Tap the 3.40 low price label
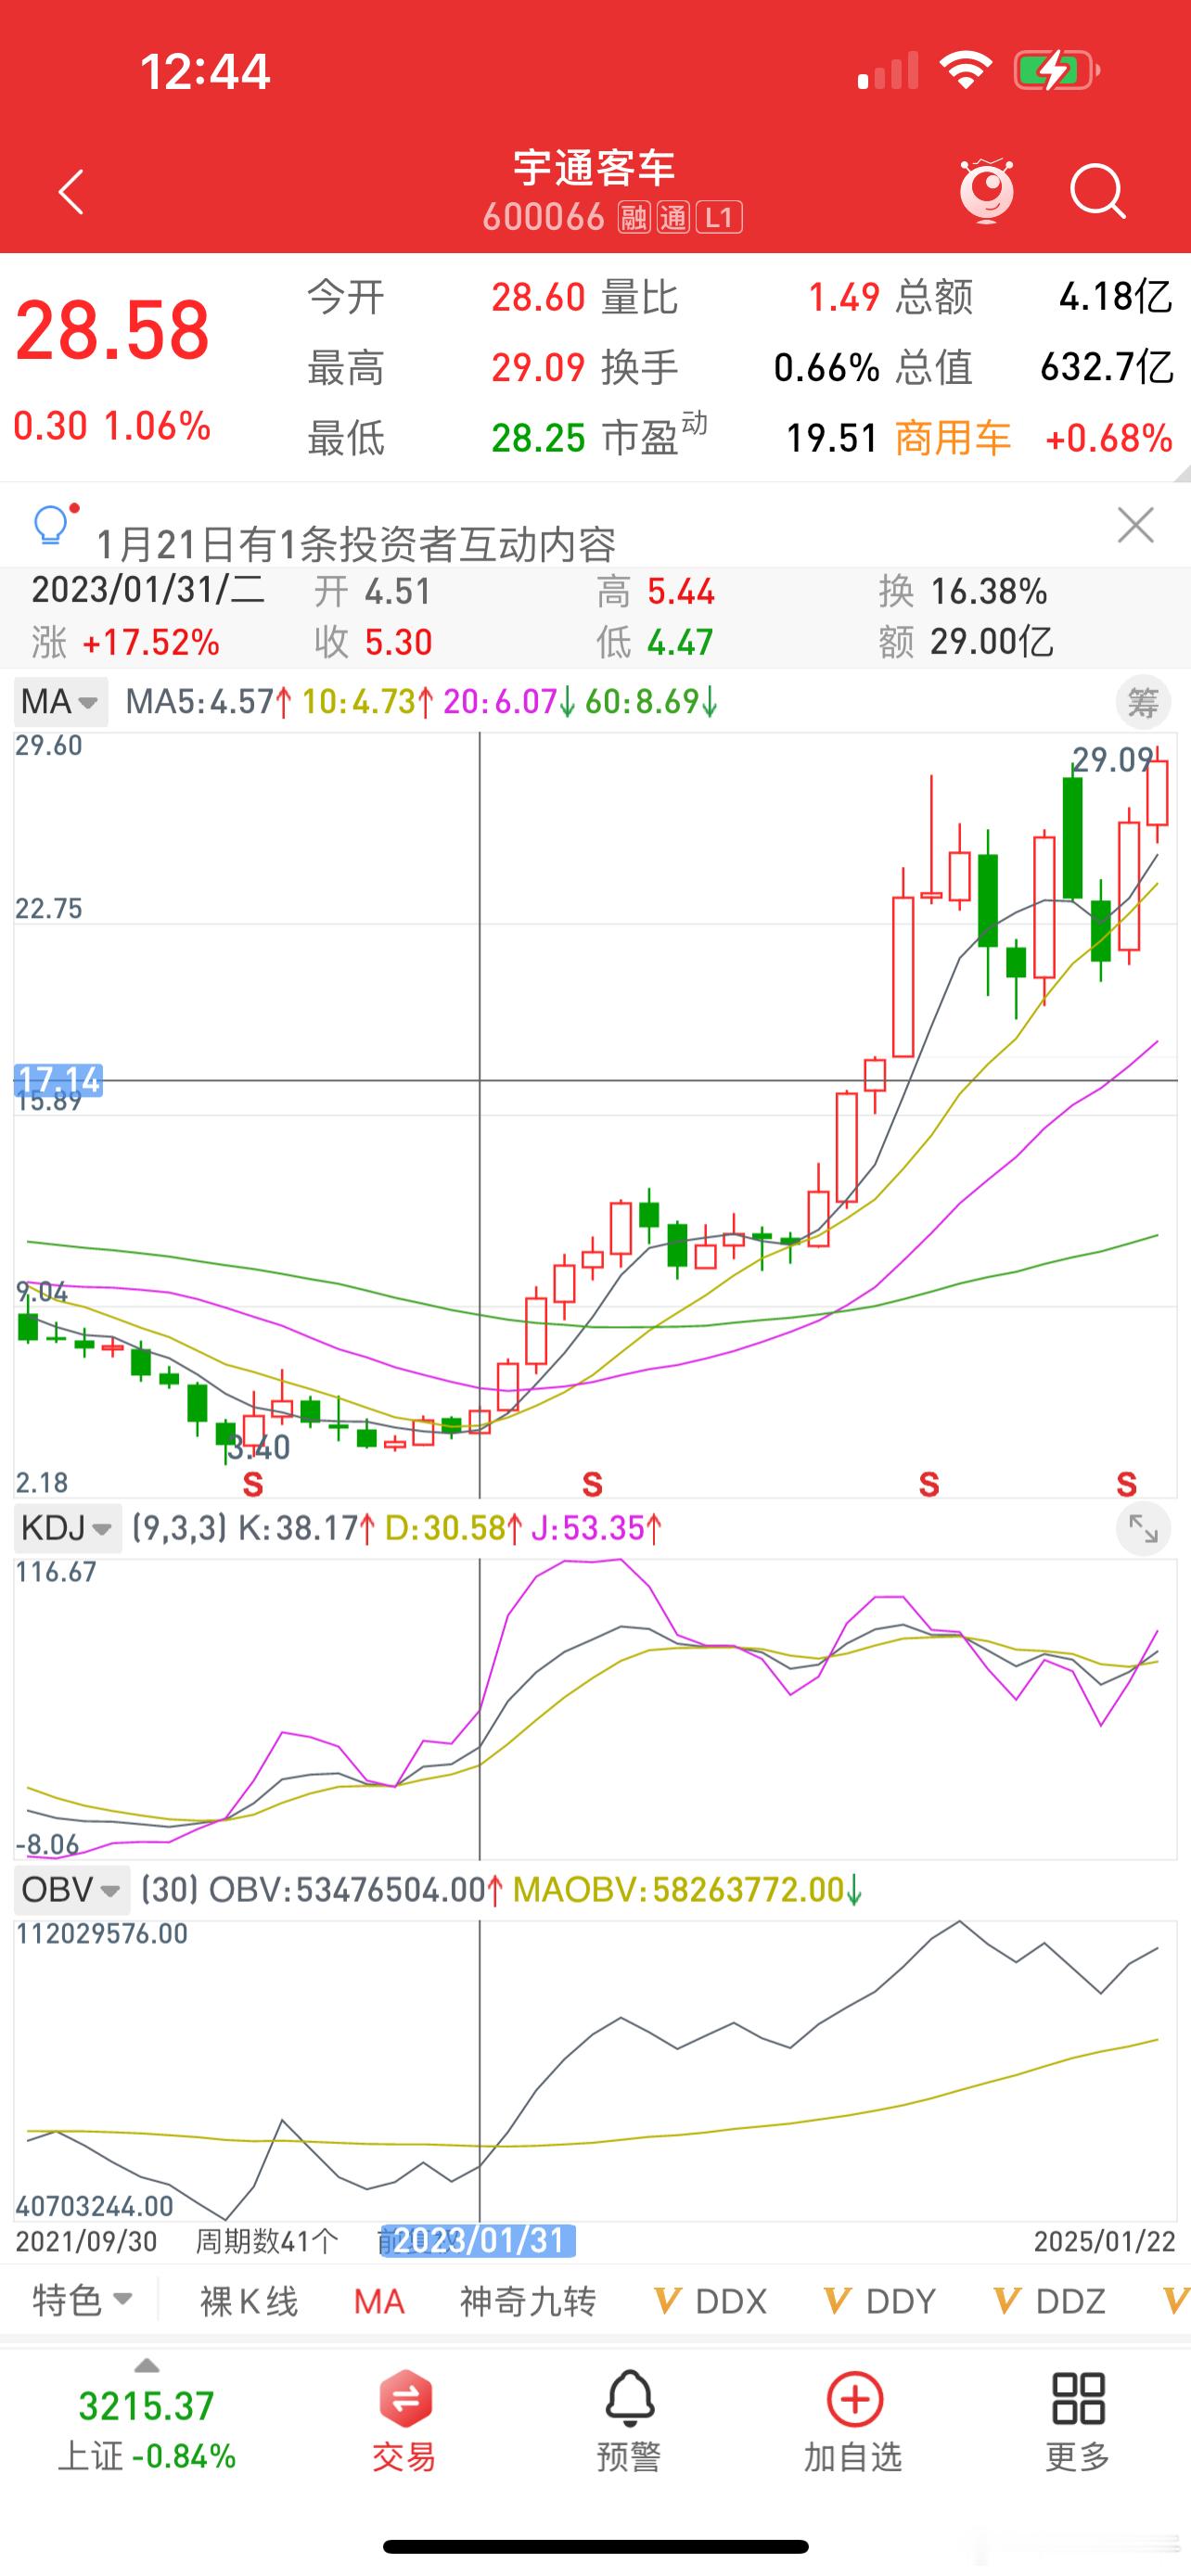The image size is (1191, 2576). (259, 1447)
